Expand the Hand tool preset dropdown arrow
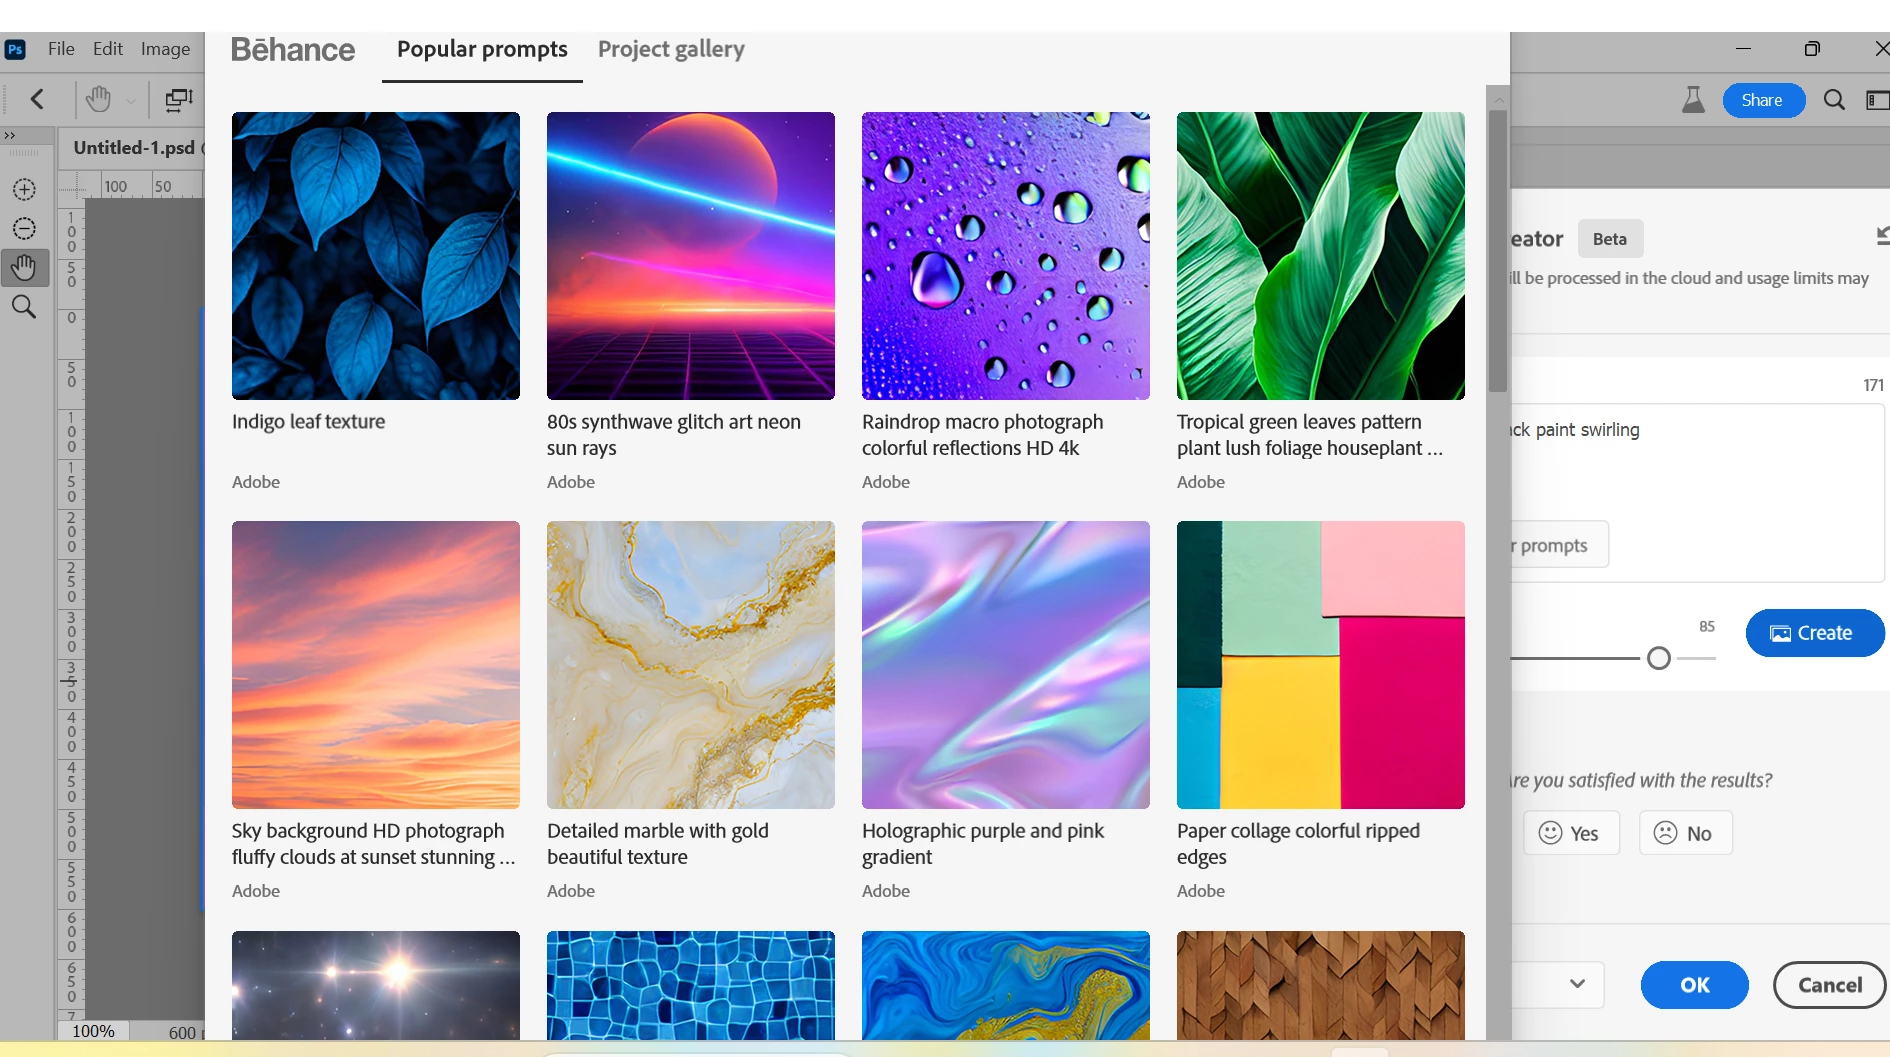 [131, 101]
